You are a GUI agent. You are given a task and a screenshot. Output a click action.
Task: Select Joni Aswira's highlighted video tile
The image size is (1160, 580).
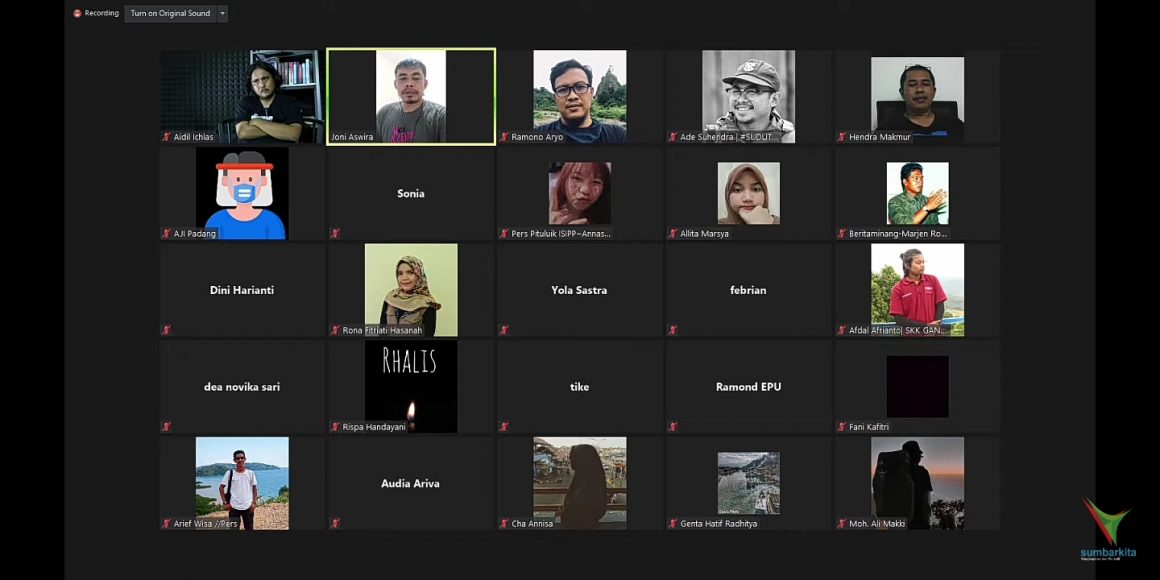point(411,96)
